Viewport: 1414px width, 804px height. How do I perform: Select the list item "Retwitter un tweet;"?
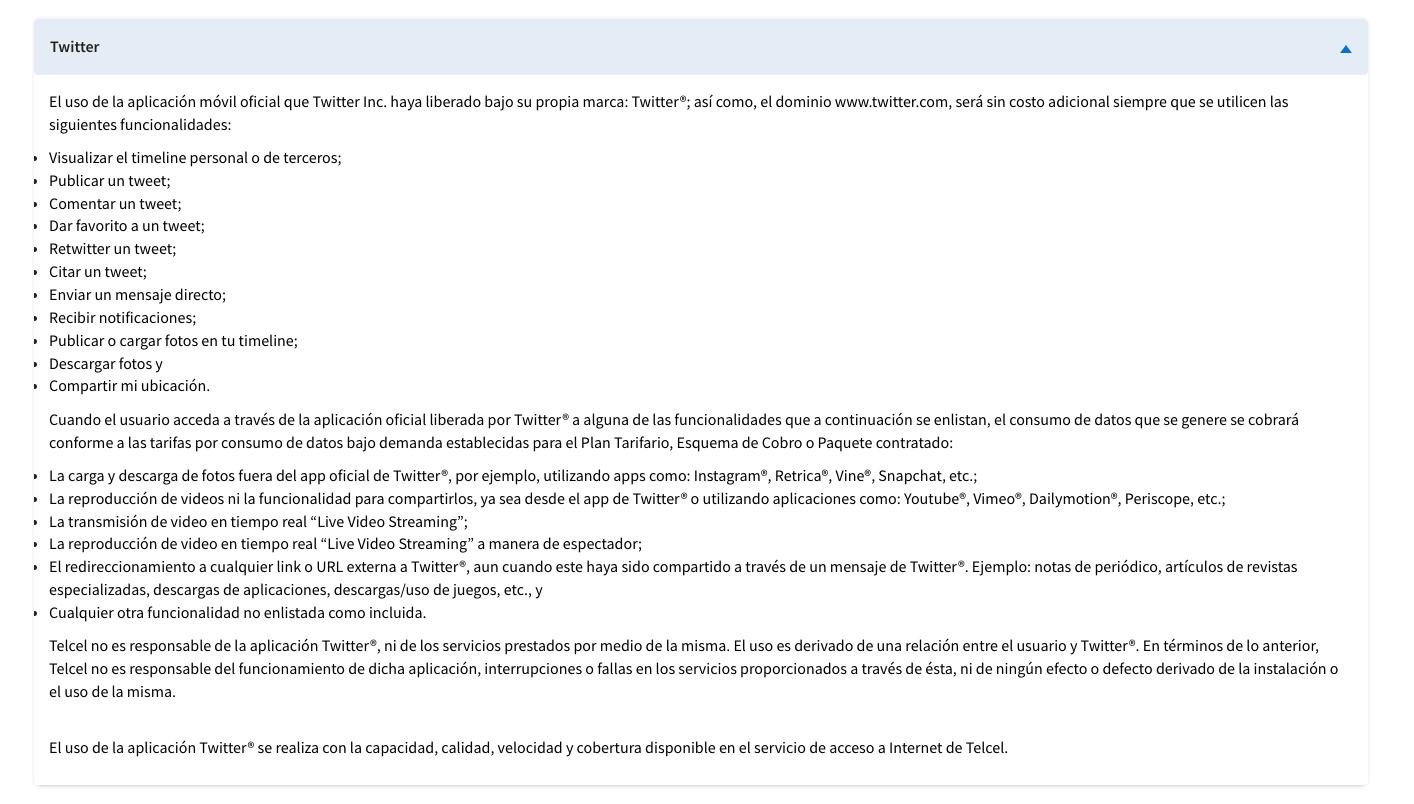click(112, 249)
